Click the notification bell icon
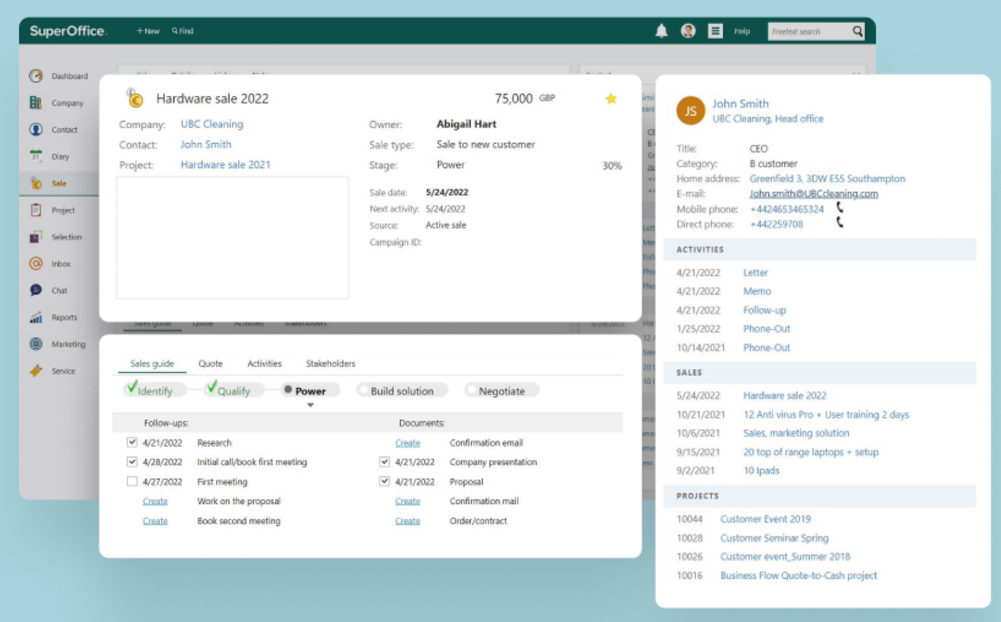 click(x=661, y=31)
